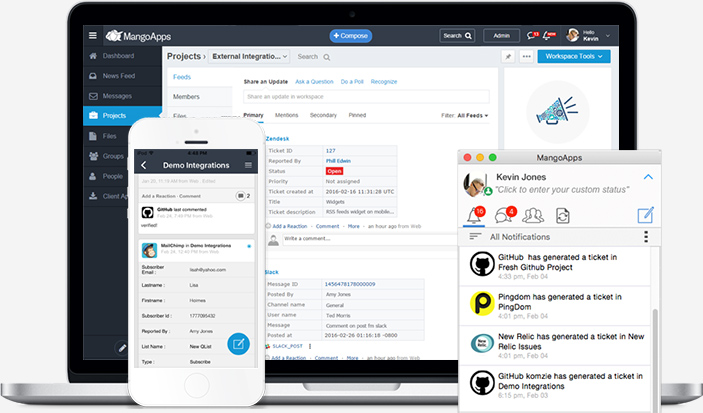Open the hamburger menu in MangoApps header

click(93, 35)
